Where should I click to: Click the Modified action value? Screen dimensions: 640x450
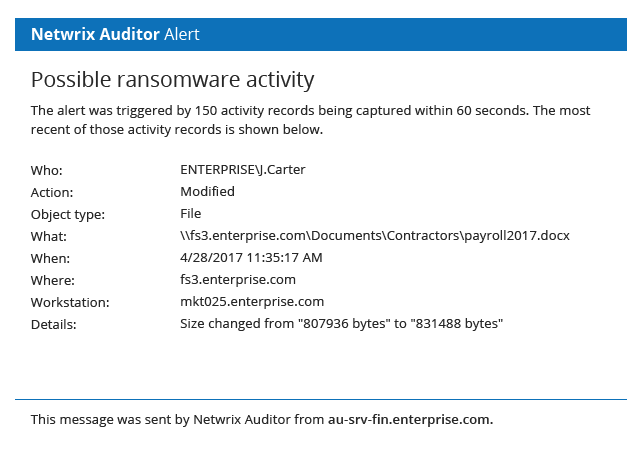pyautogui.click(x=207, y=191)
